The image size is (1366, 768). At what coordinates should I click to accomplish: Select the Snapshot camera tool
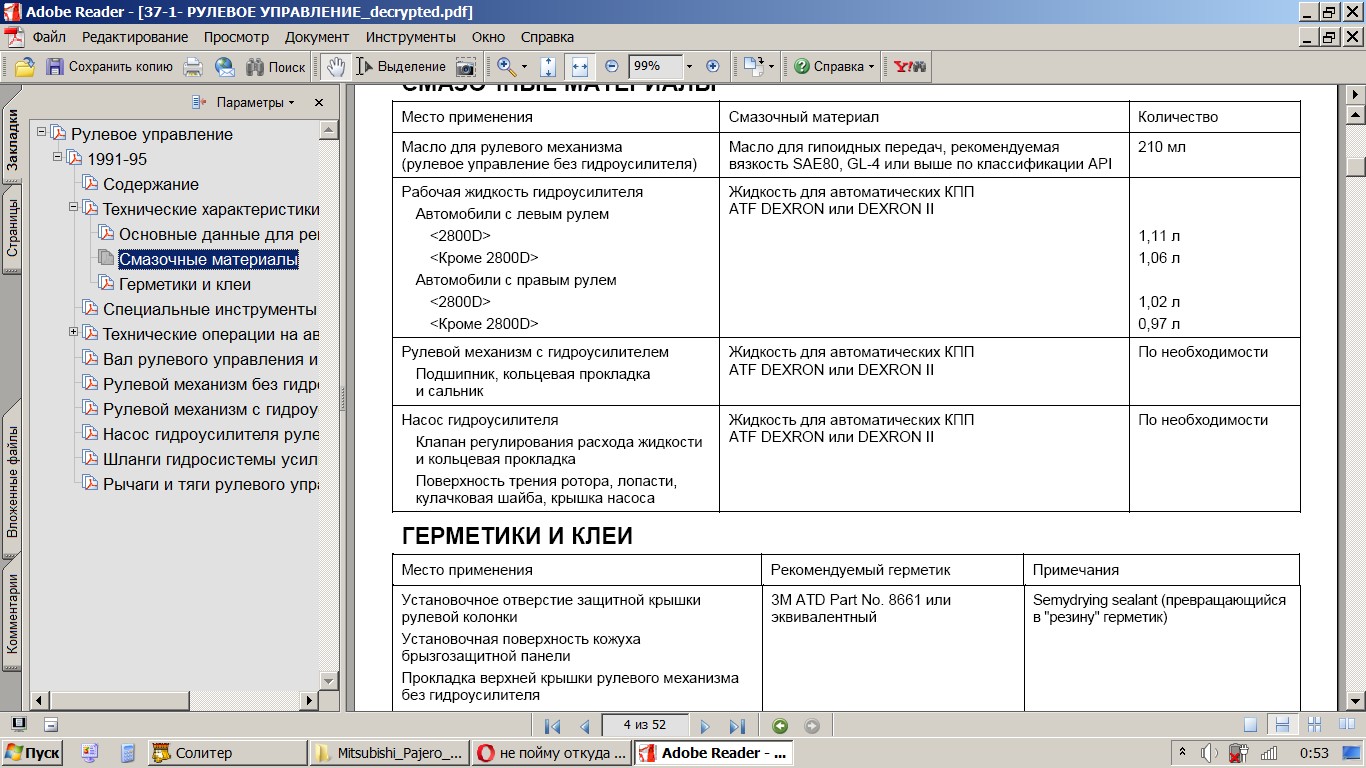[465, 67]
